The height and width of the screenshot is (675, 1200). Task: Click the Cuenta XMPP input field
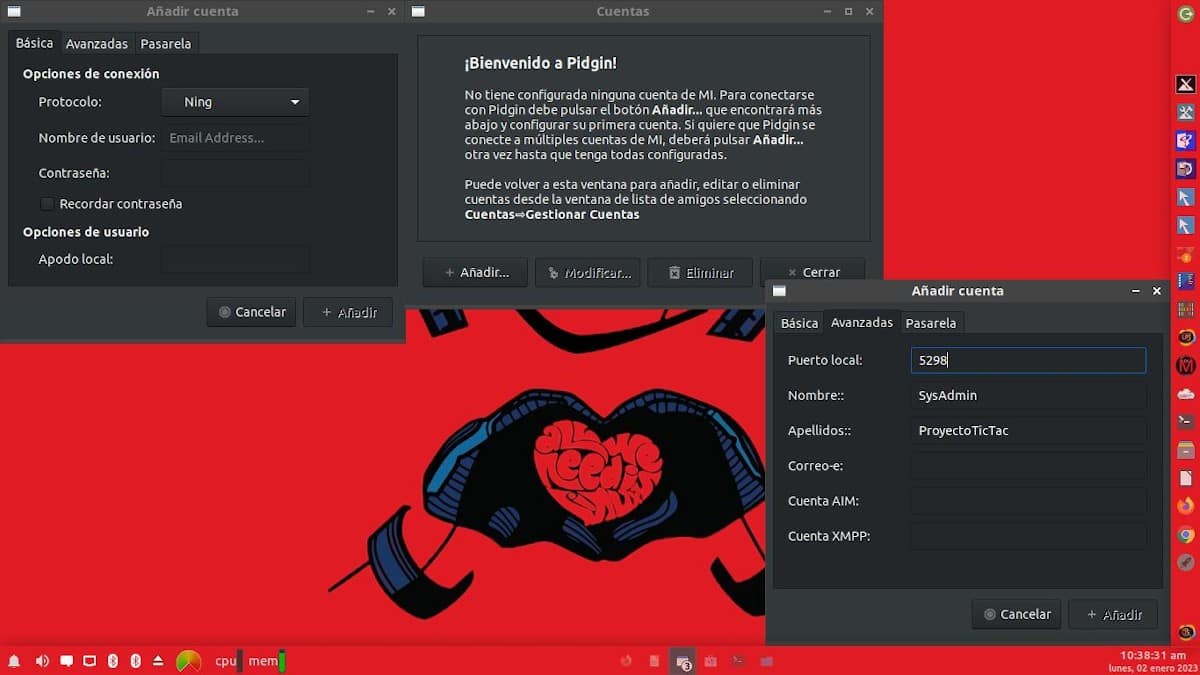point(1028,536)
